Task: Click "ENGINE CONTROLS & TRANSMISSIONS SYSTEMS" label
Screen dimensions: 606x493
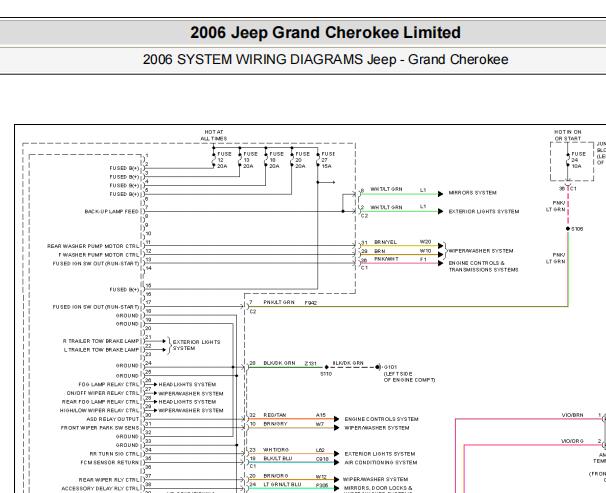Action: point(483,267)
